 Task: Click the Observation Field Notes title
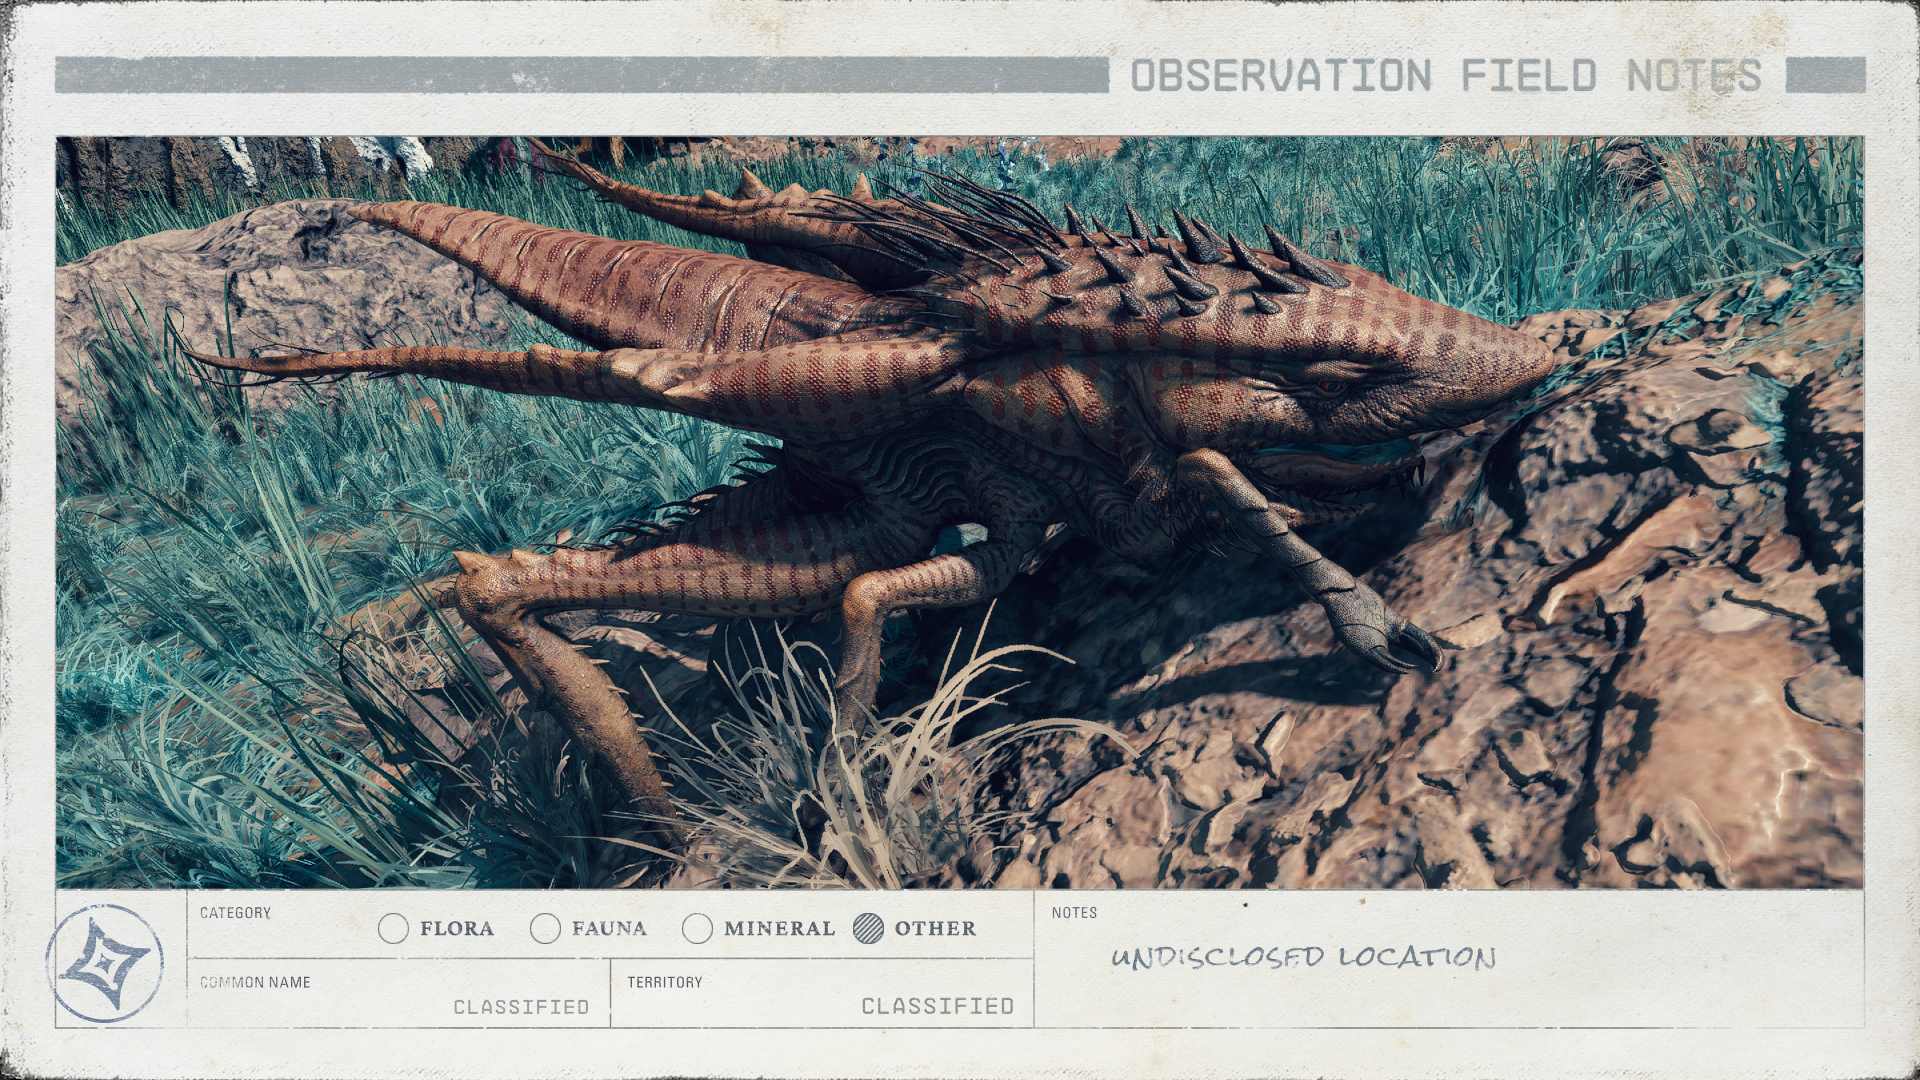(x=1446, y=75)
